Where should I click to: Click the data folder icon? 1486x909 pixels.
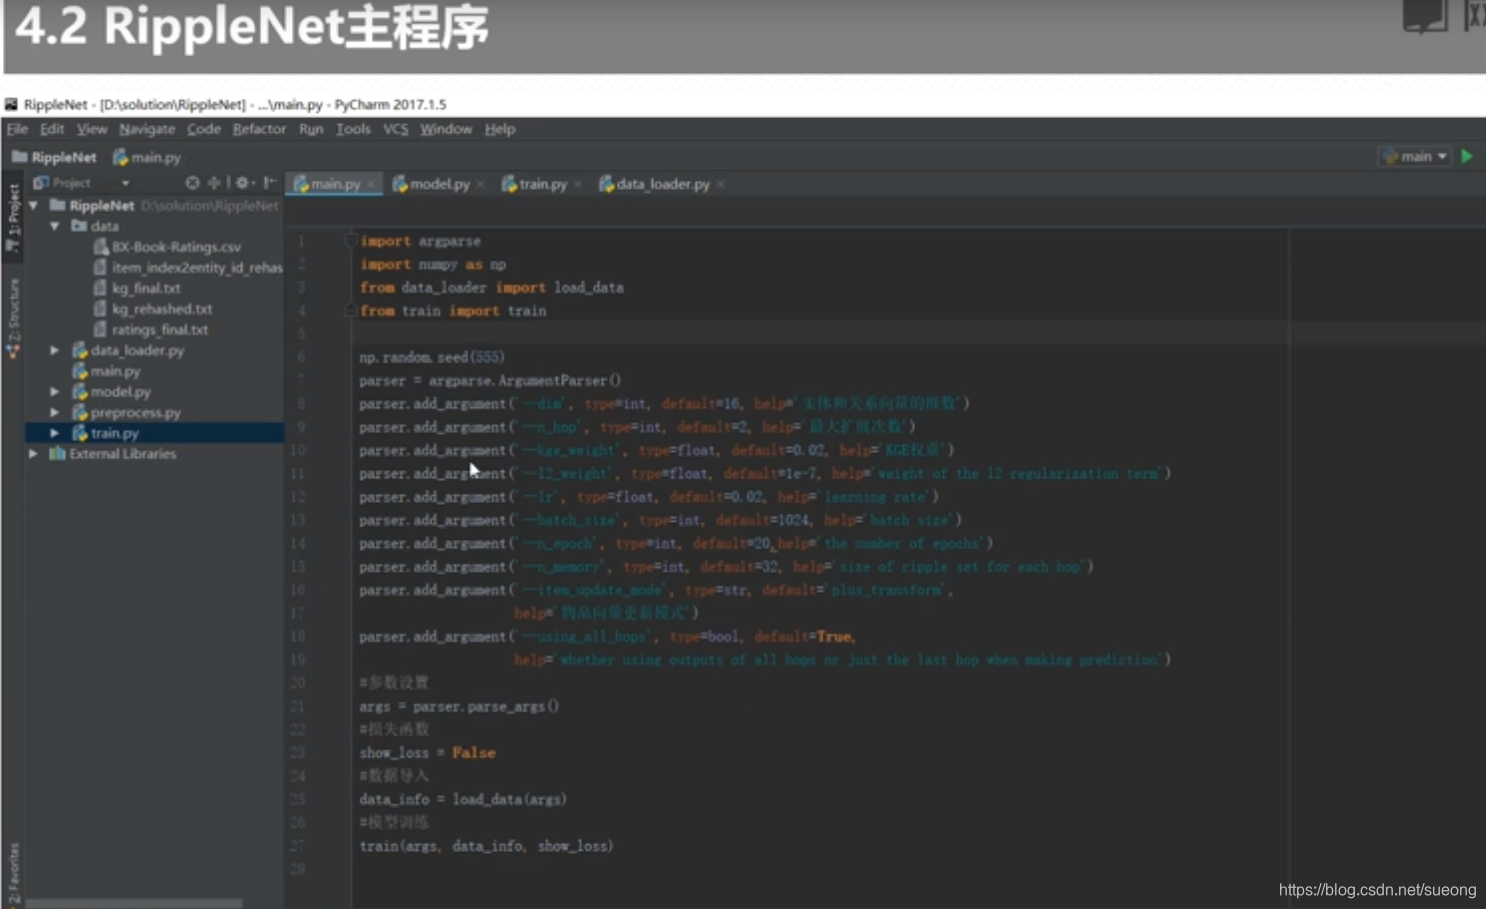(79, 226)
